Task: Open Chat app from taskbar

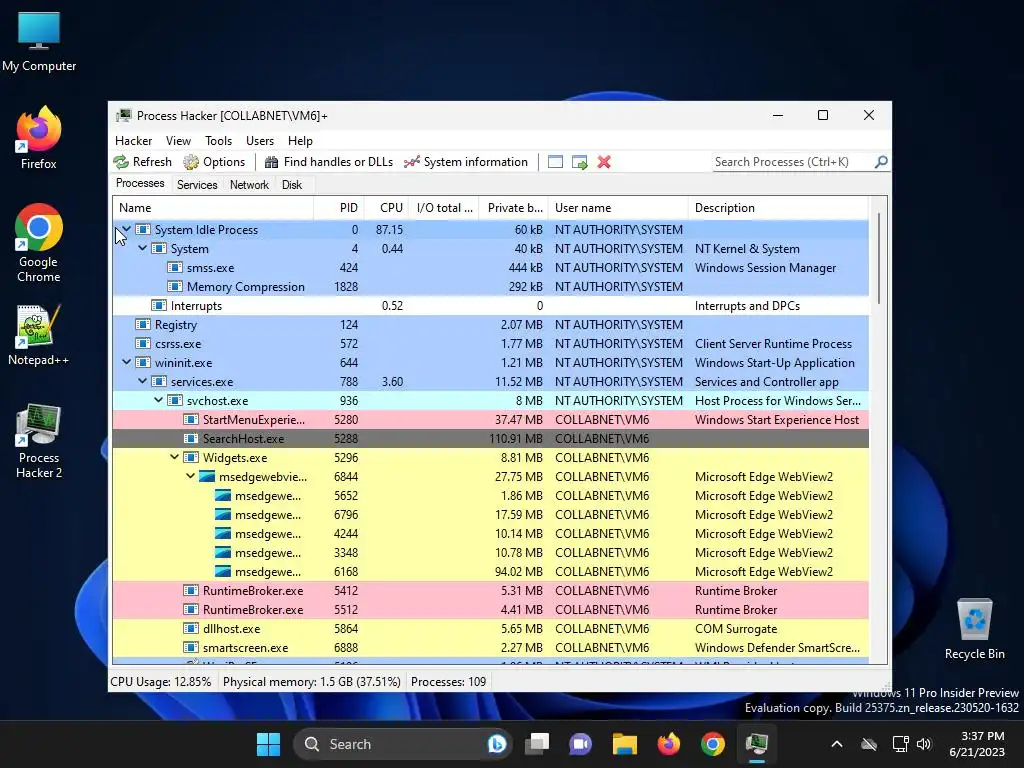Action: point(581,744)
